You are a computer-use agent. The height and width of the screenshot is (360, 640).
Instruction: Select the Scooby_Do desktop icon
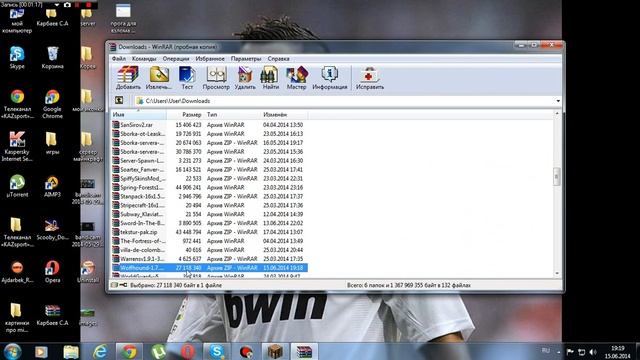coord(52,229)
